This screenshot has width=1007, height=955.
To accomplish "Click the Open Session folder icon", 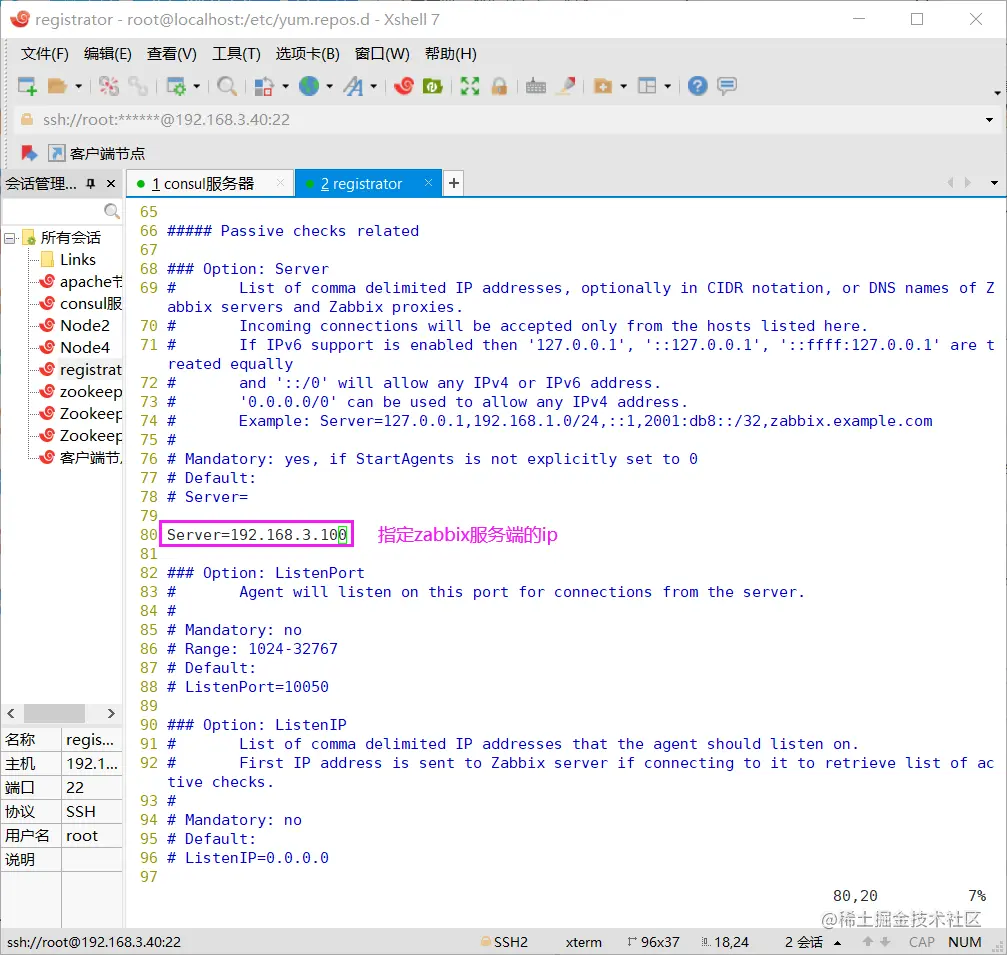I will 57,85.
